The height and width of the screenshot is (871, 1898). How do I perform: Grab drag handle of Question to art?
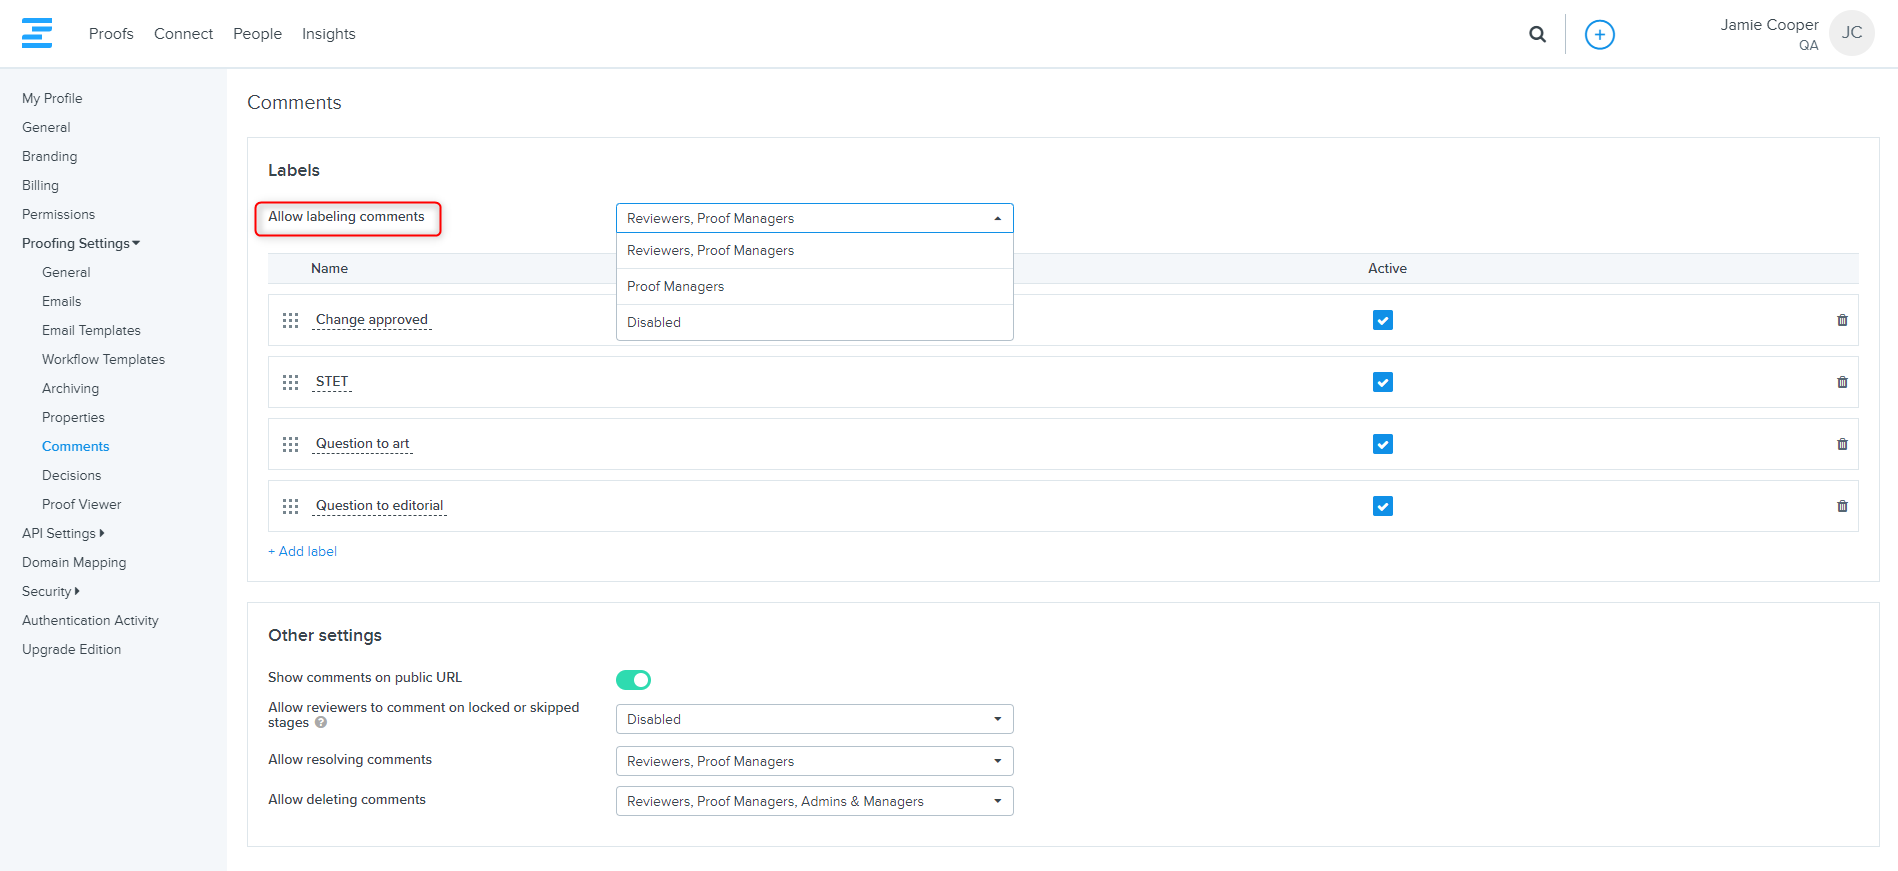[290, 444]
